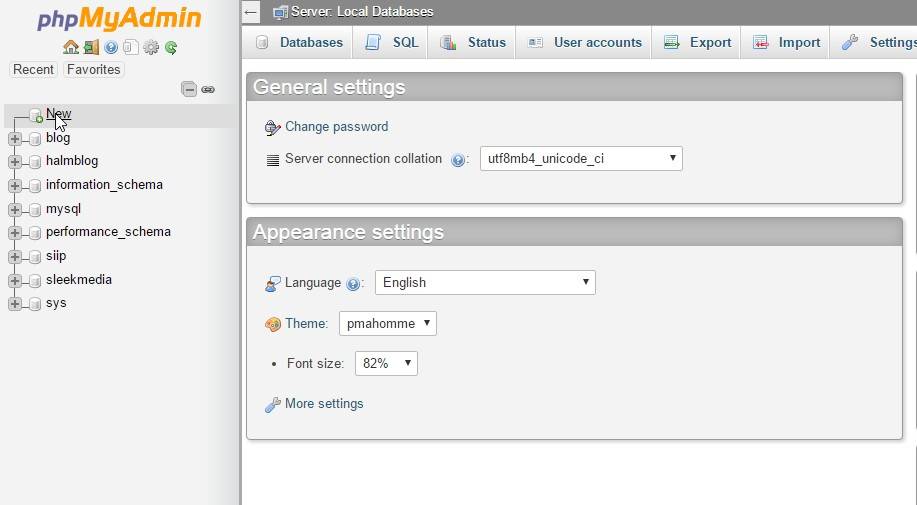
Task: Click the link with main panel icon
Action: (x=208, y=89)
